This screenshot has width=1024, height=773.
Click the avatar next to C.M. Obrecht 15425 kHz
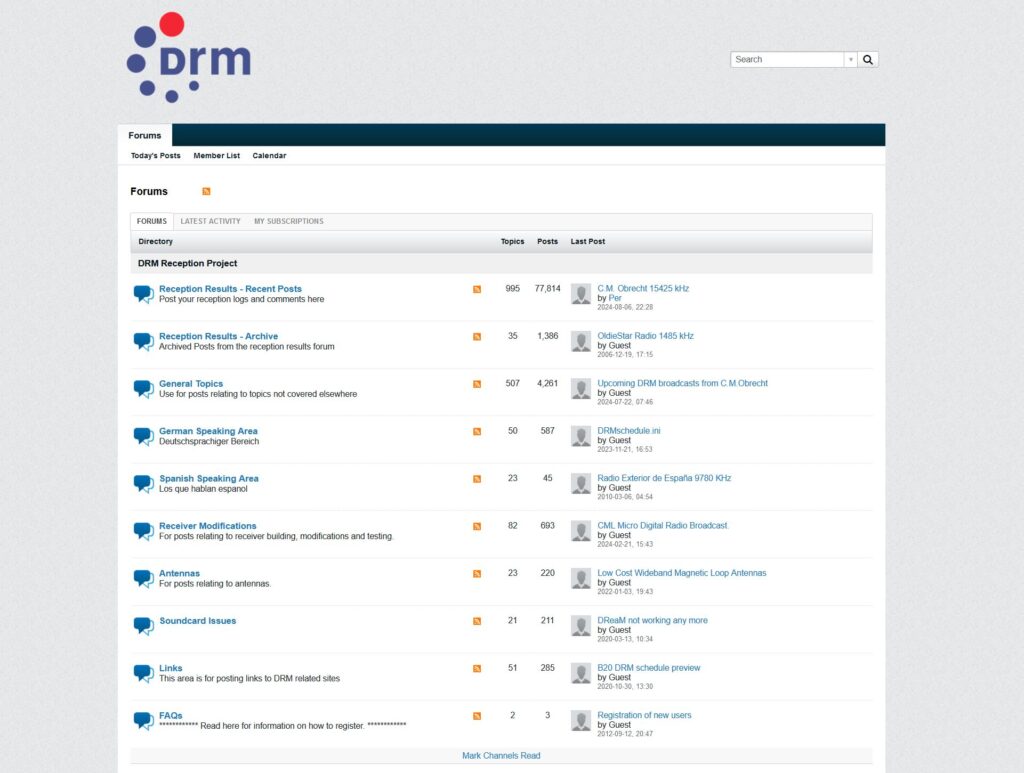(581, 293)
